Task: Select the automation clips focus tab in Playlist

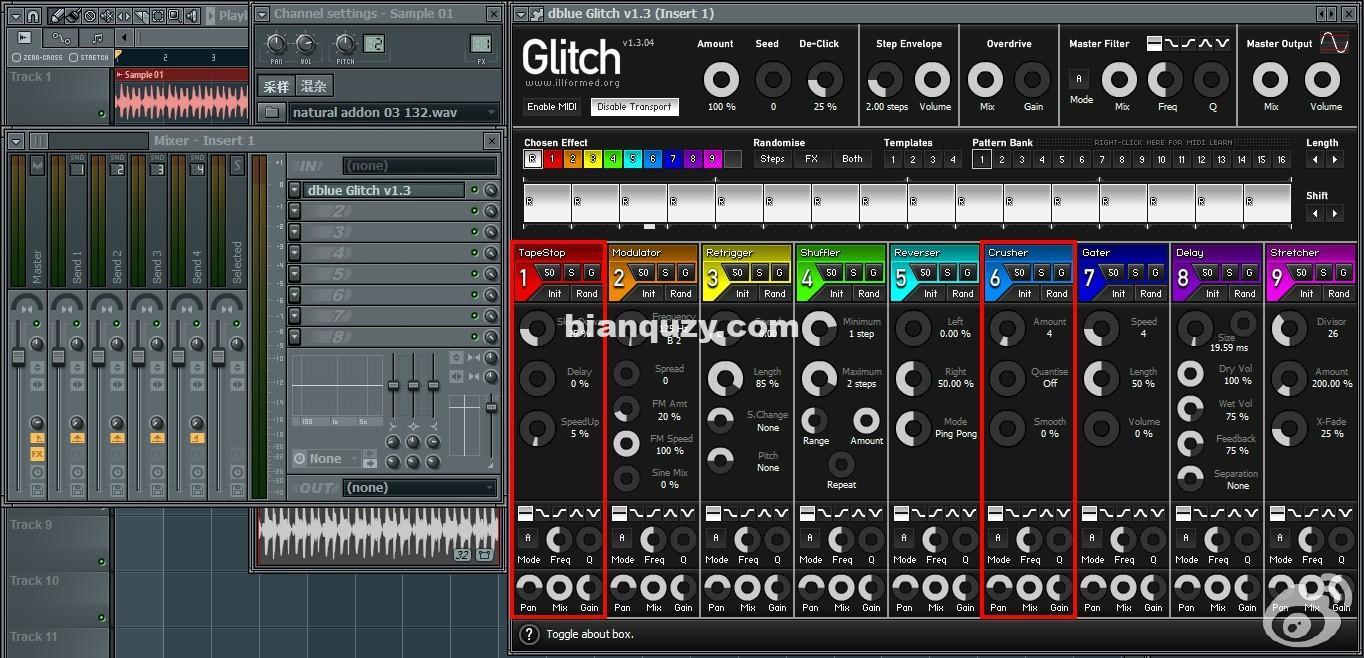Action: click(x=61, y=38)
